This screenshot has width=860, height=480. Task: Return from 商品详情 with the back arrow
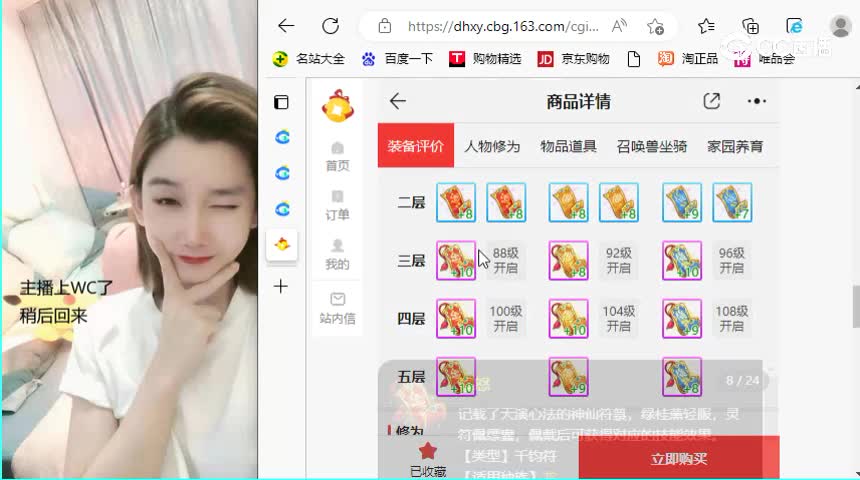pyautogui.click(x=398, y=101)
